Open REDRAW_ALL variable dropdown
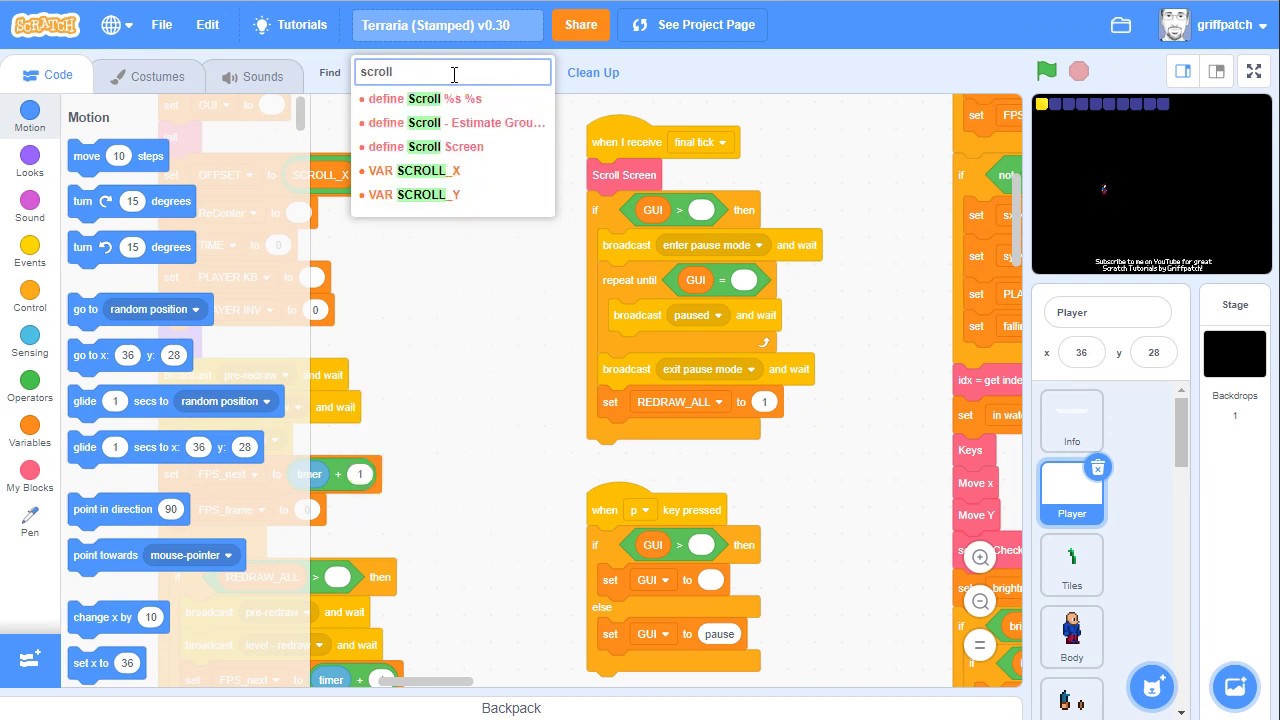1280x720 pixels. click(679, 402)
